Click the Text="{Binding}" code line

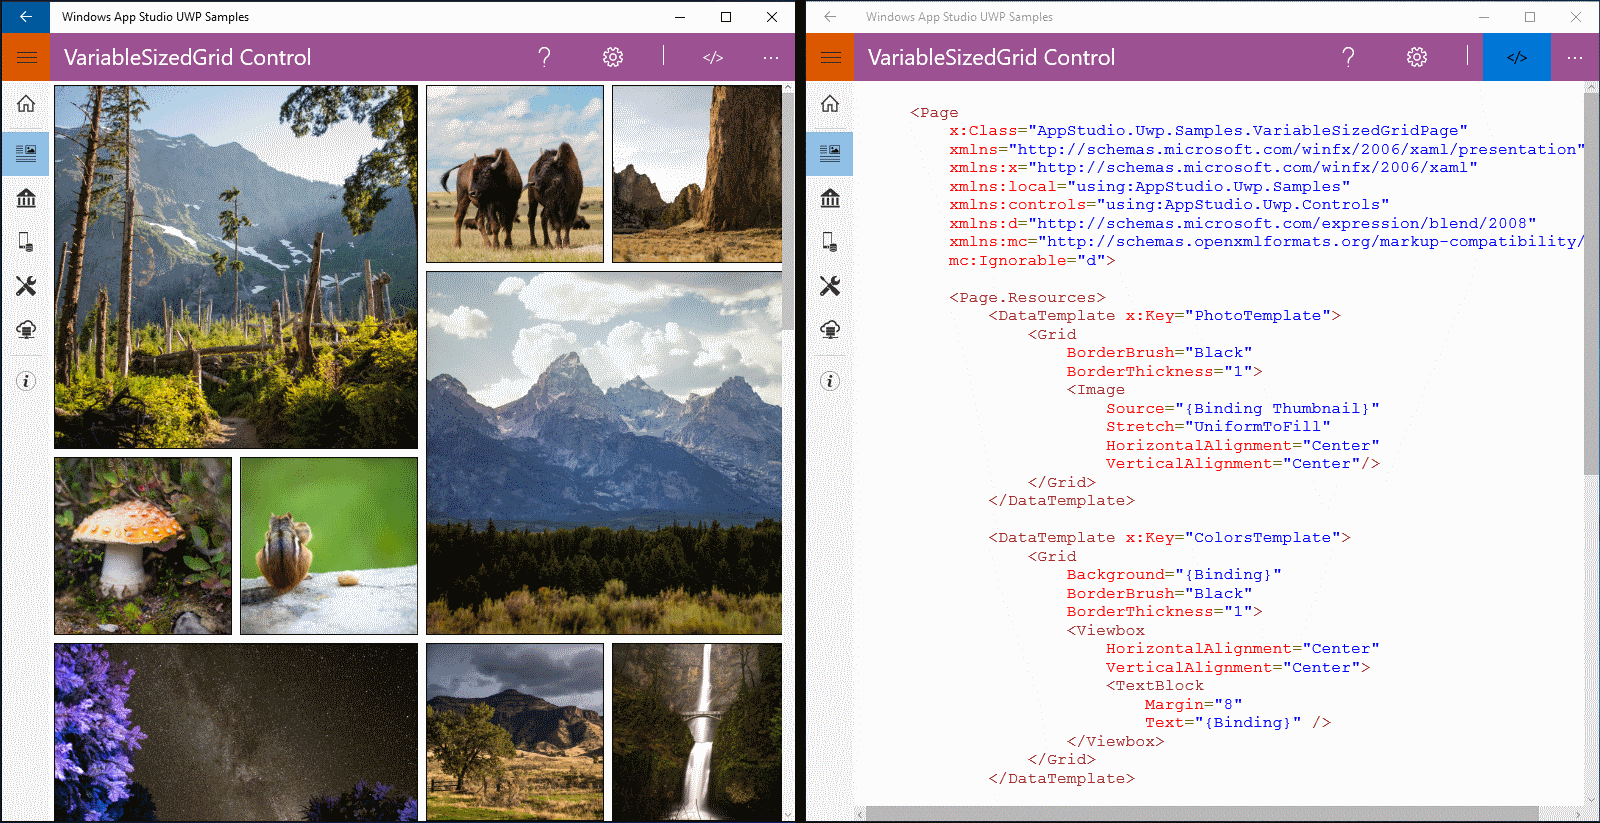1238,723
